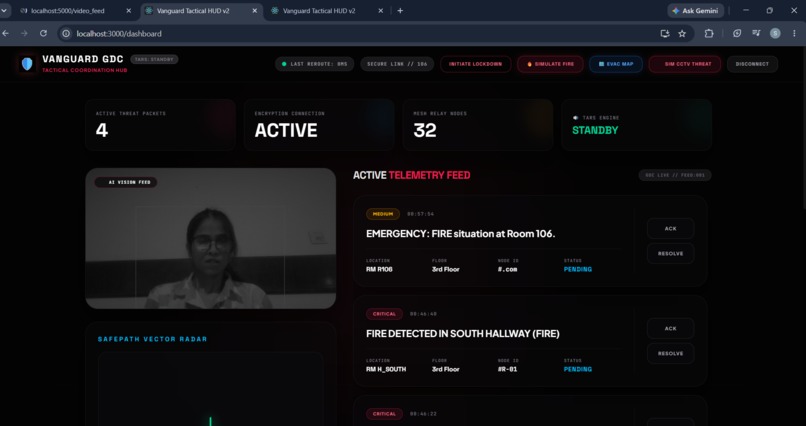Open the Evac Map
This screenshot has height=426, width=806.
(x=616, y=64)
